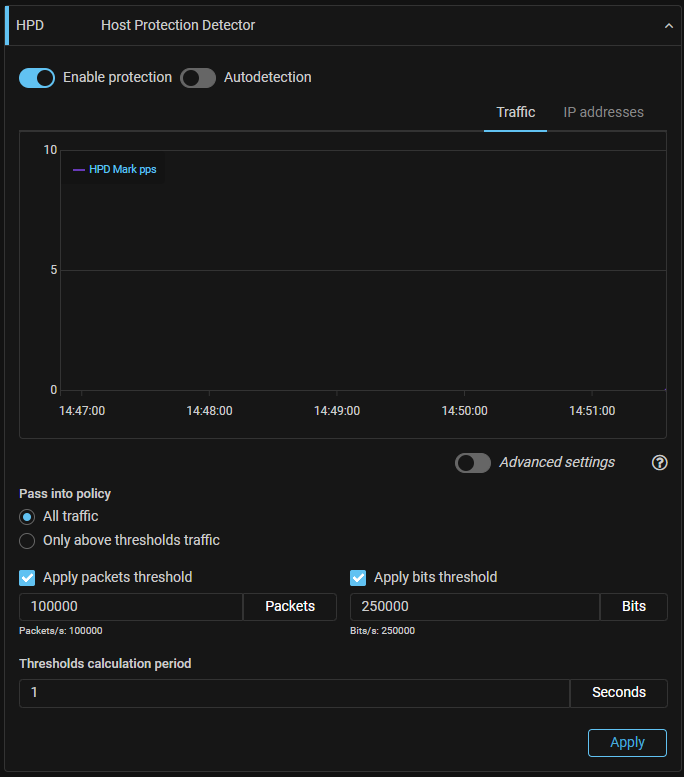Click the HPD panel header label
The width and height of the screenshot is (684, 777).
(31, 25)
